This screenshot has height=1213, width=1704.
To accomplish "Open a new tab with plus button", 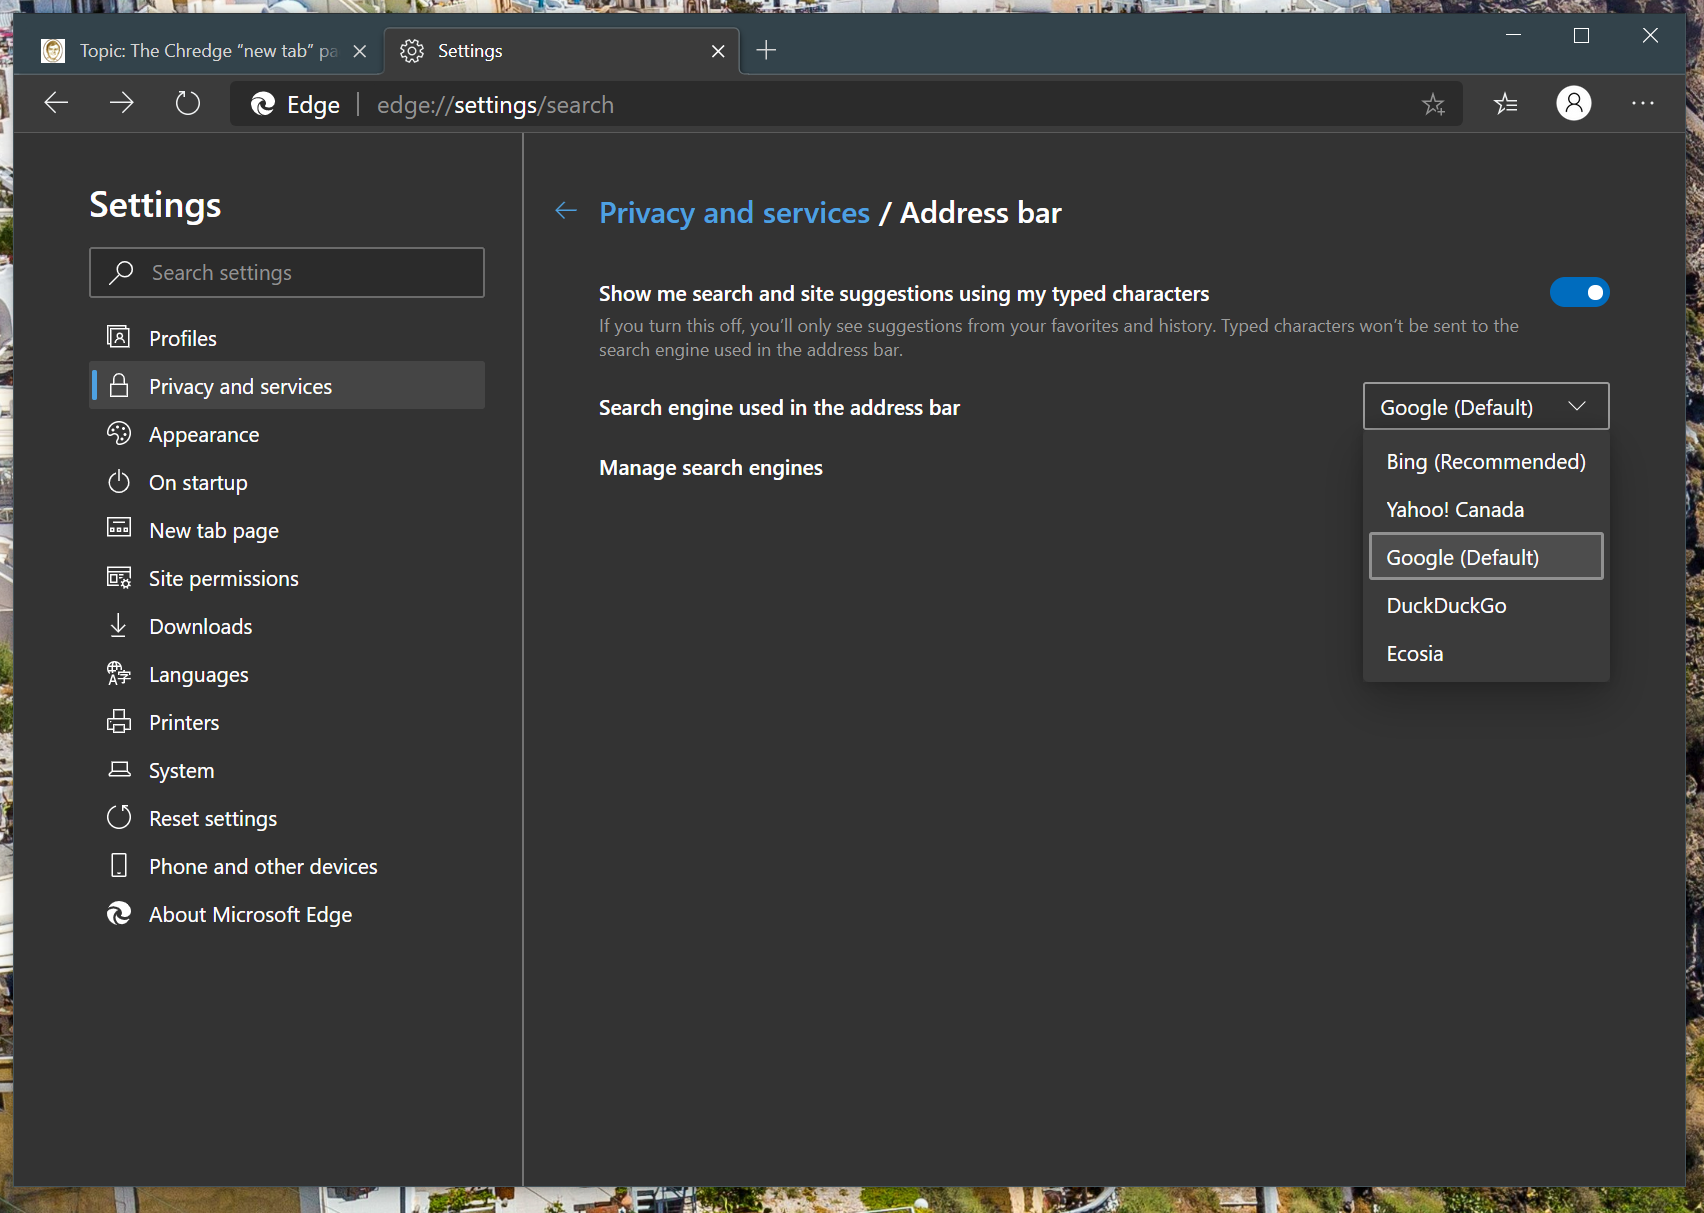I will [766, 50].
